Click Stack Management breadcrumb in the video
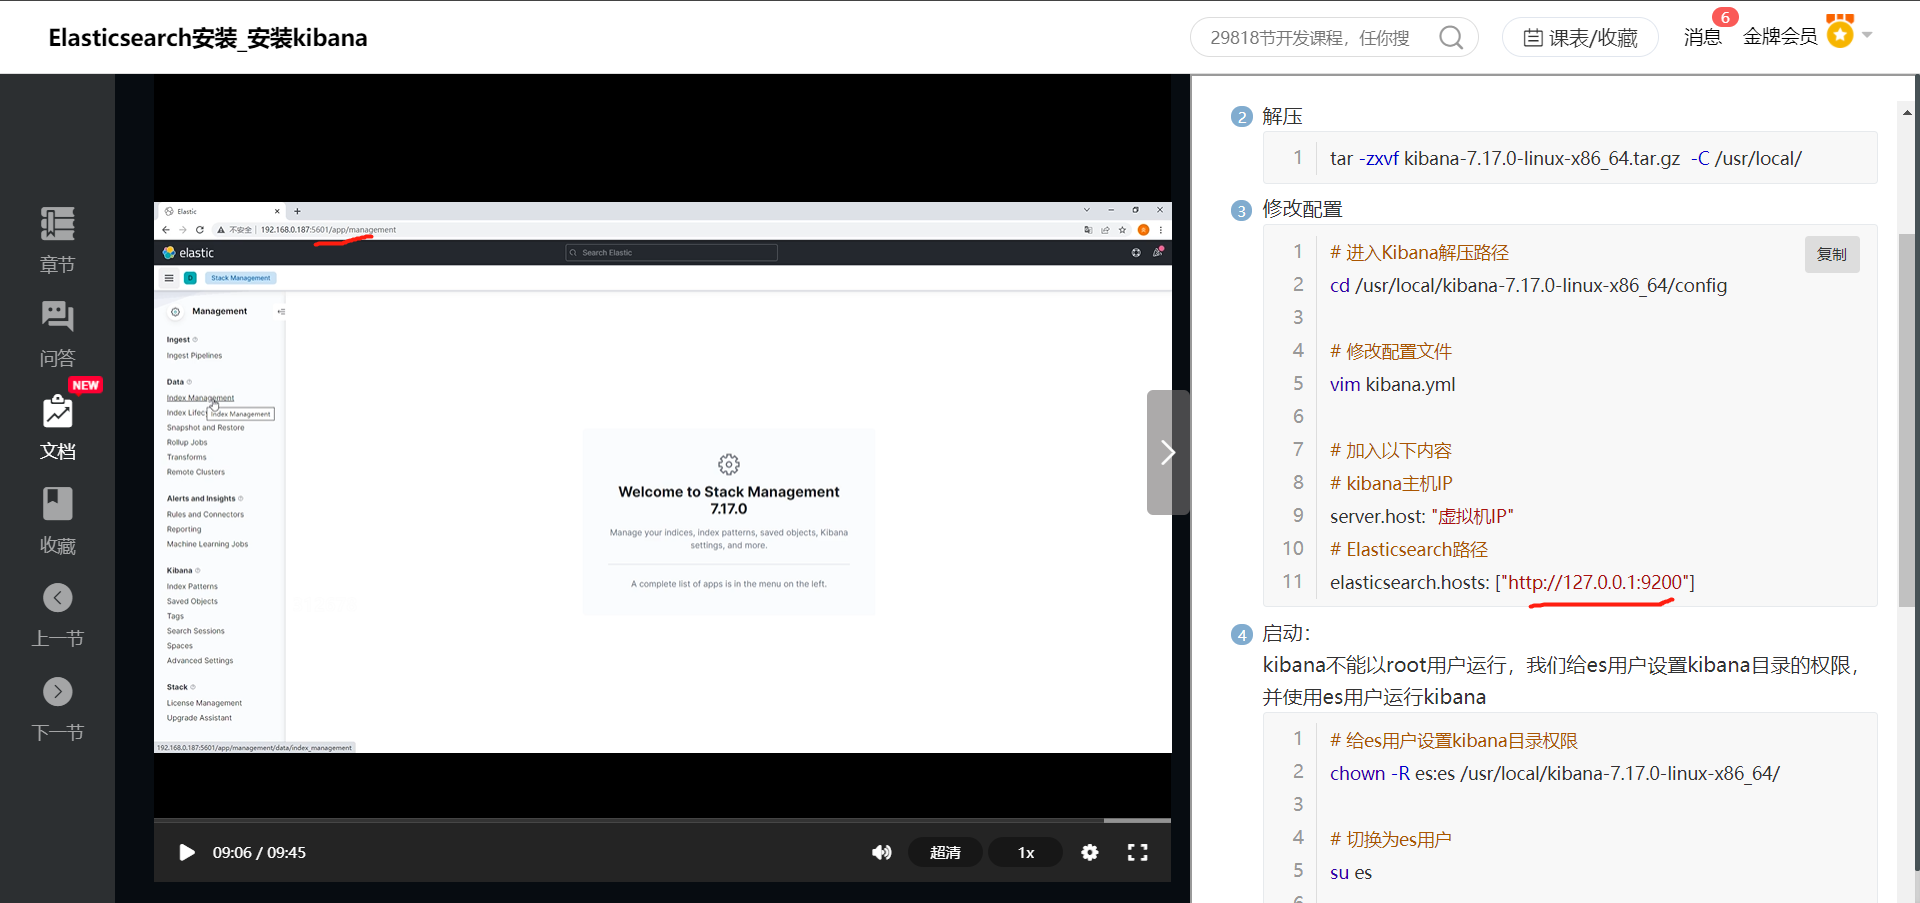 pyautogui.click(x=240, y=278)
